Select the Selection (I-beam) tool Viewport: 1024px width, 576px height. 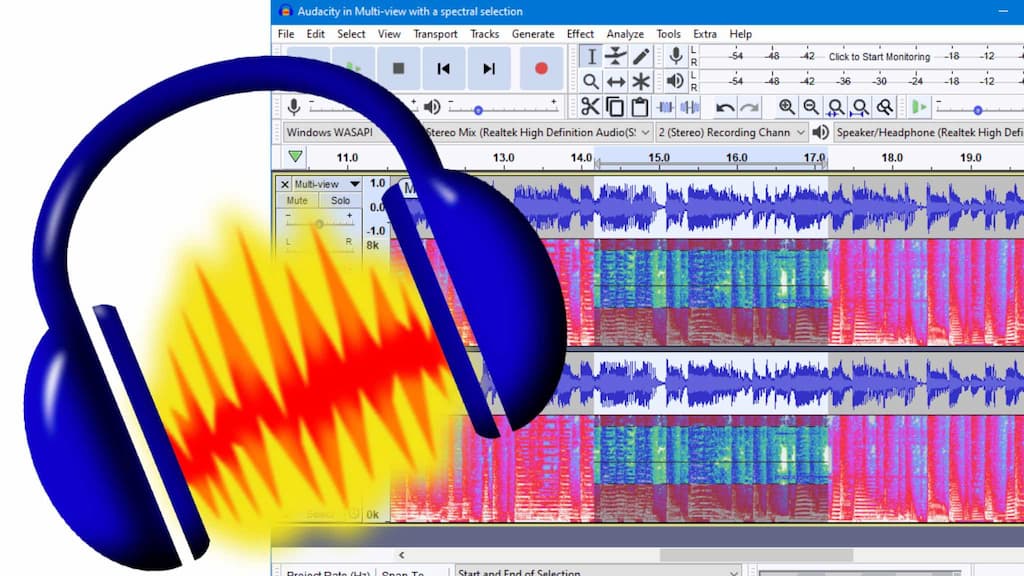click(590, 56)
